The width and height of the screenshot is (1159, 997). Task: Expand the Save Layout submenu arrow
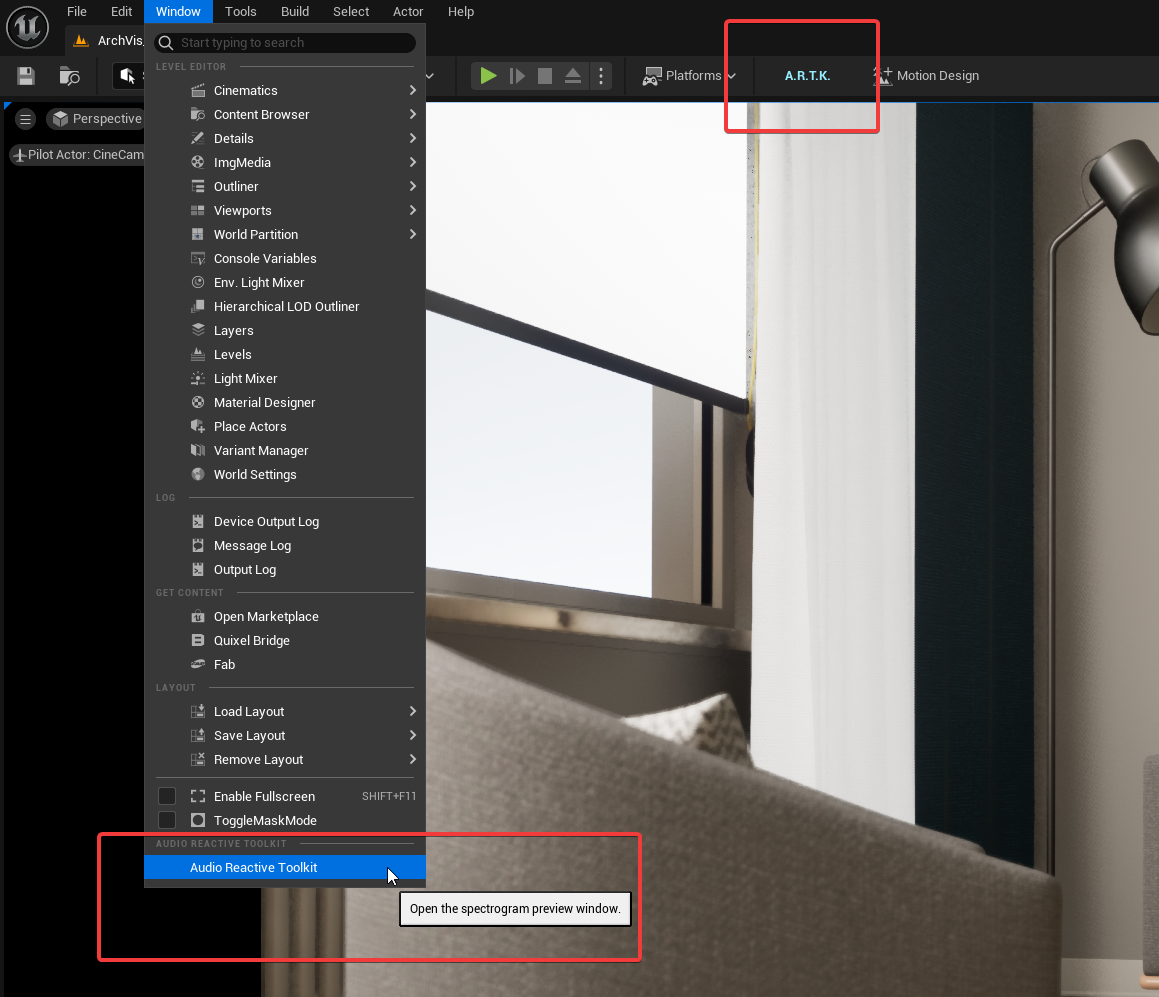412,735
